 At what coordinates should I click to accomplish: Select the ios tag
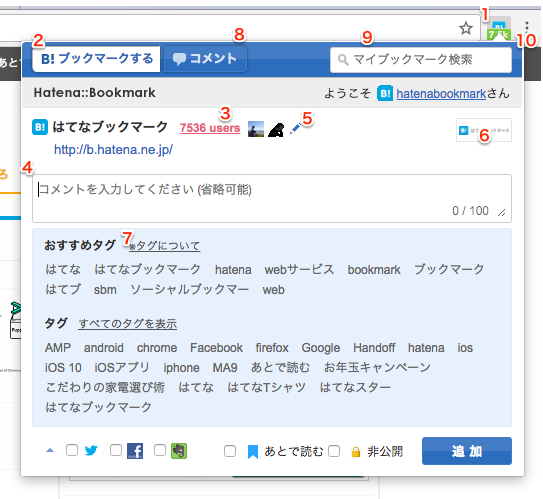[465, 348]
